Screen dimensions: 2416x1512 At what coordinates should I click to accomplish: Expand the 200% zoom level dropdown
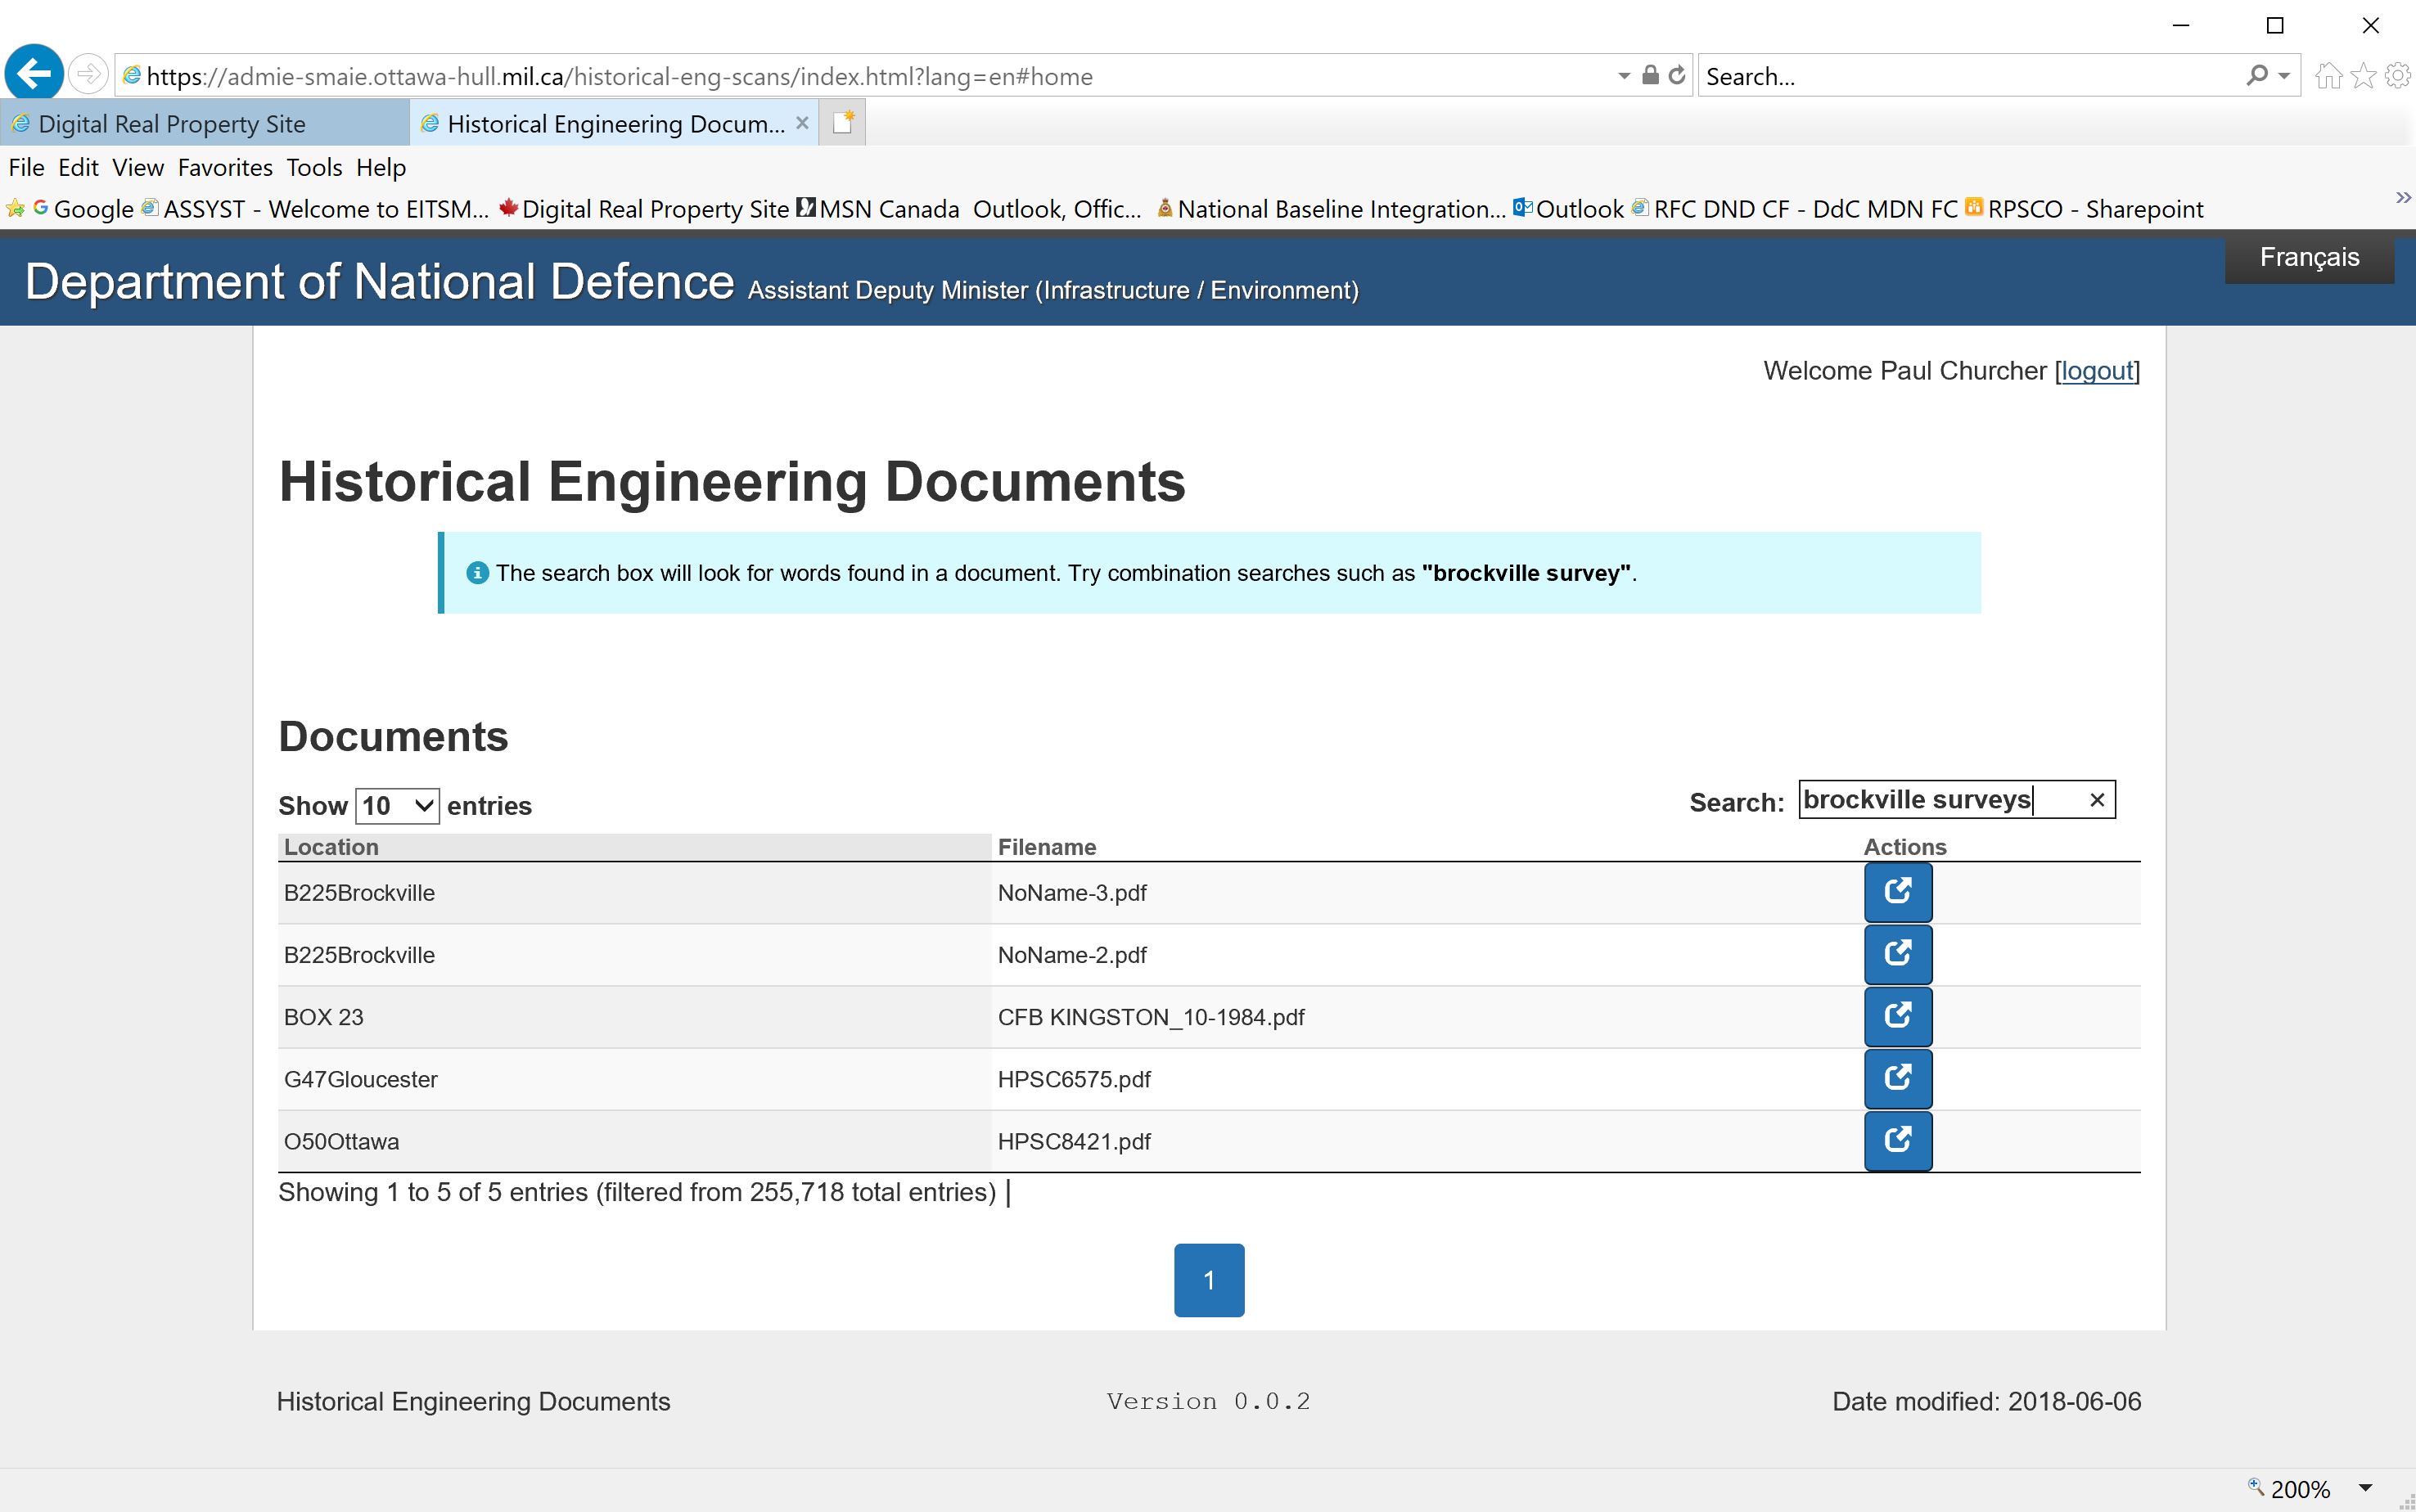point(2366,1487)
